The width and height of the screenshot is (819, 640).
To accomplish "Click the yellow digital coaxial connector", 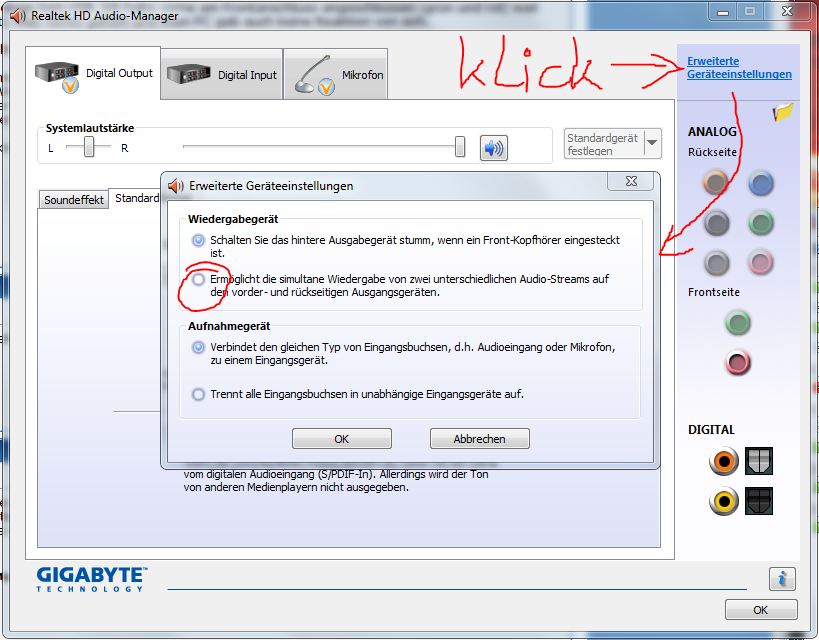I will (723, 502).
